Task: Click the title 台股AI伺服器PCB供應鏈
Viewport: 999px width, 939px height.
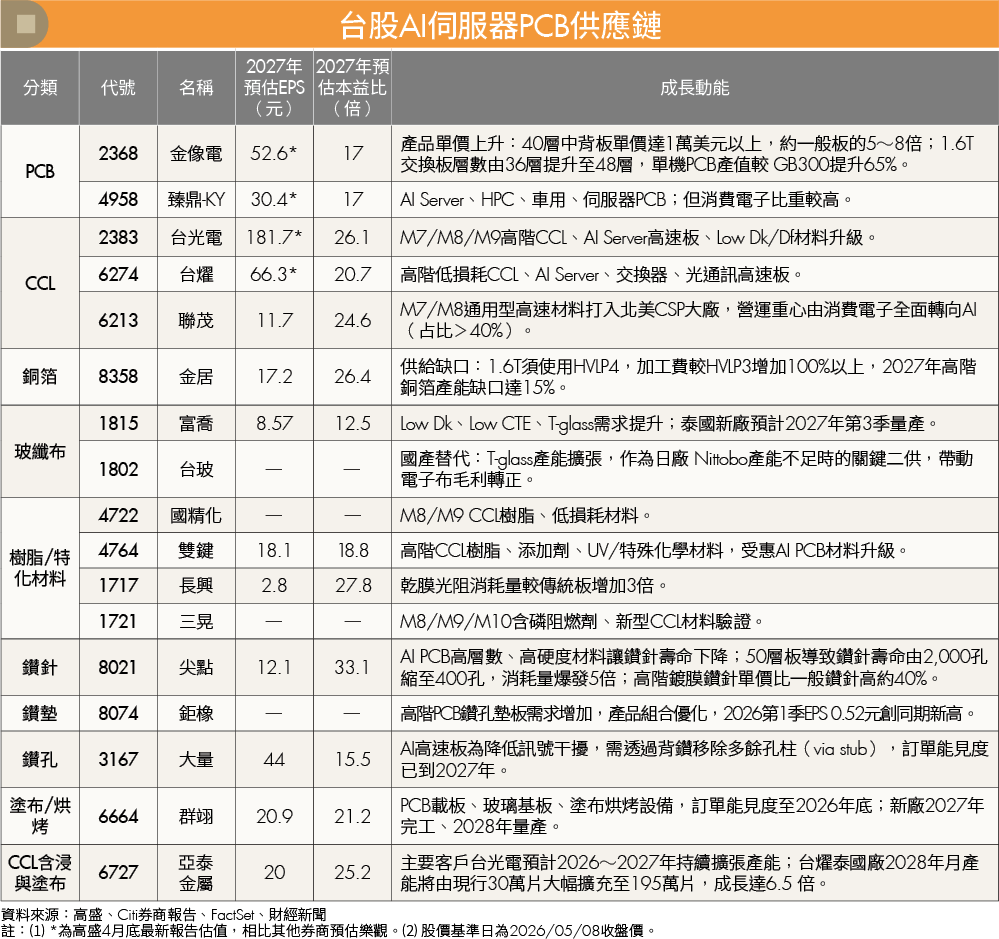Action: 500,25
